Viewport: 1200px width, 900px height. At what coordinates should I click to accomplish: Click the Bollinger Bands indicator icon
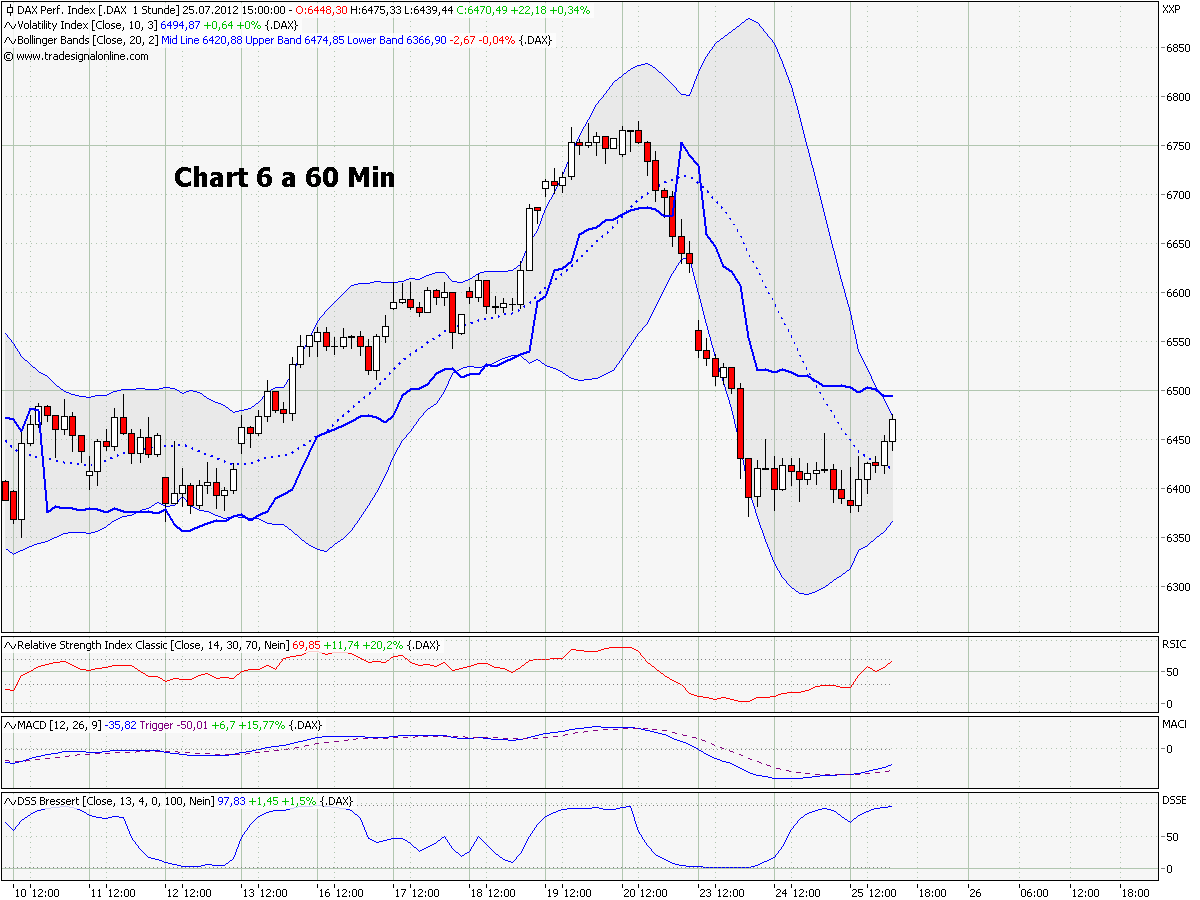(8, 39)
